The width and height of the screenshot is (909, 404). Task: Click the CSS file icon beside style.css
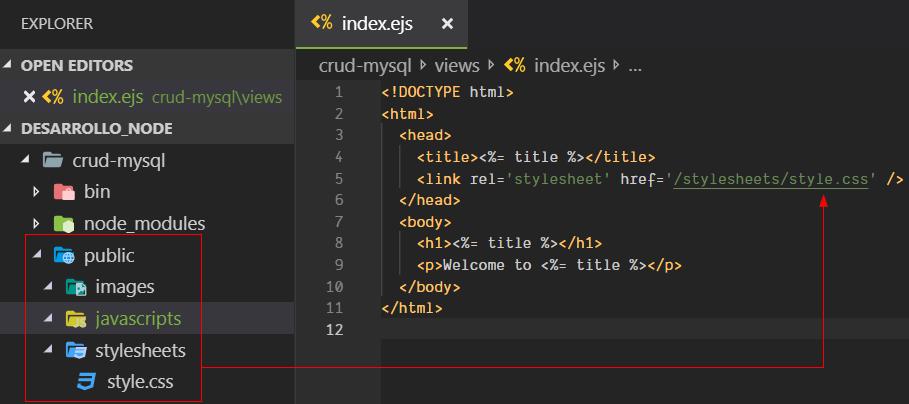pyautogui.click(x=87, y=382)
